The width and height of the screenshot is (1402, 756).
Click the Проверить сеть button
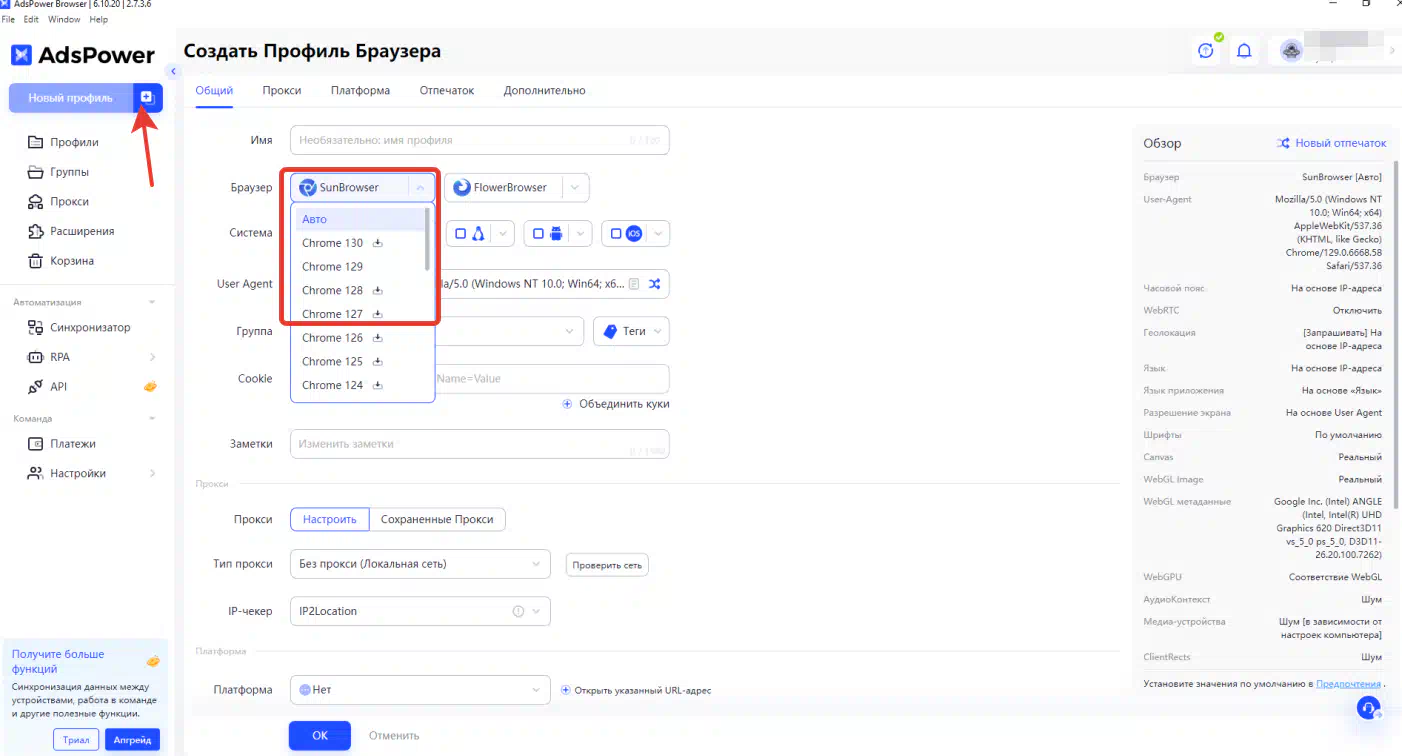pyautogui.click(x=607, y=565)
